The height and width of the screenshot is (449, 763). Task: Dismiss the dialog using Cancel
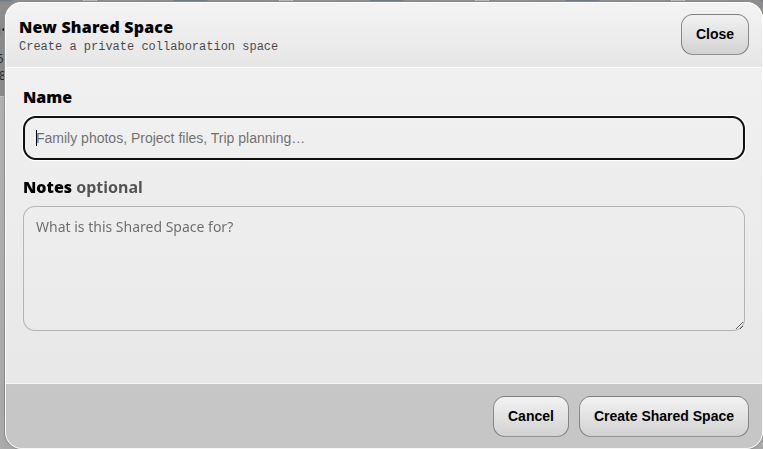[530, 416]
